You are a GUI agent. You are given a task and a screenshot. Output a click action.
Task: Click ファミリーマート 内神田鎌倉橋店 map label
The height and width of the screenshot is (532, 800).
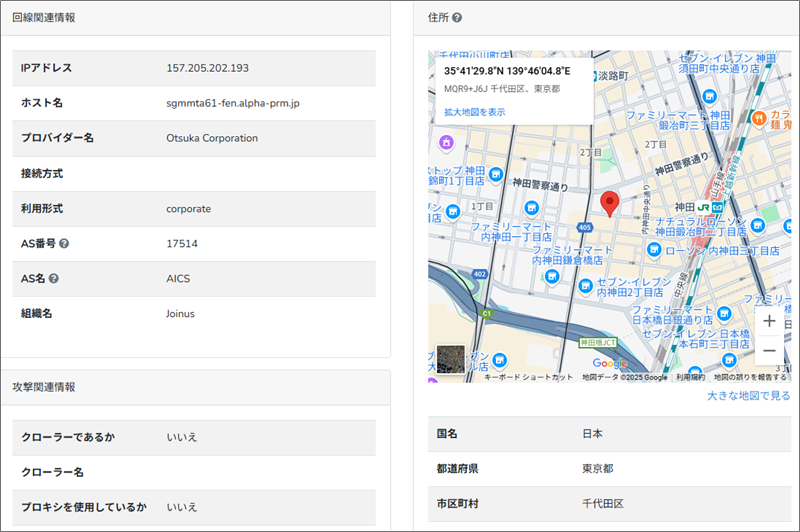tap(571, 255)
